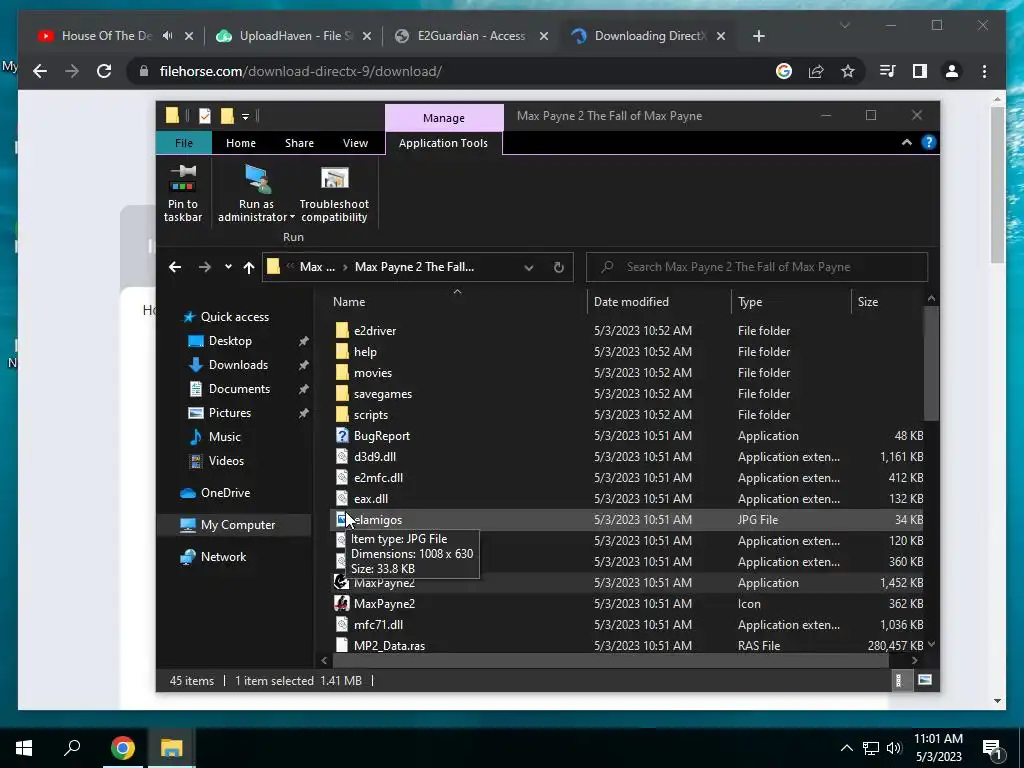This screenshot has height=768, width=1024.
Task: Click Chrome icon in taskbar
Action: 122,748
